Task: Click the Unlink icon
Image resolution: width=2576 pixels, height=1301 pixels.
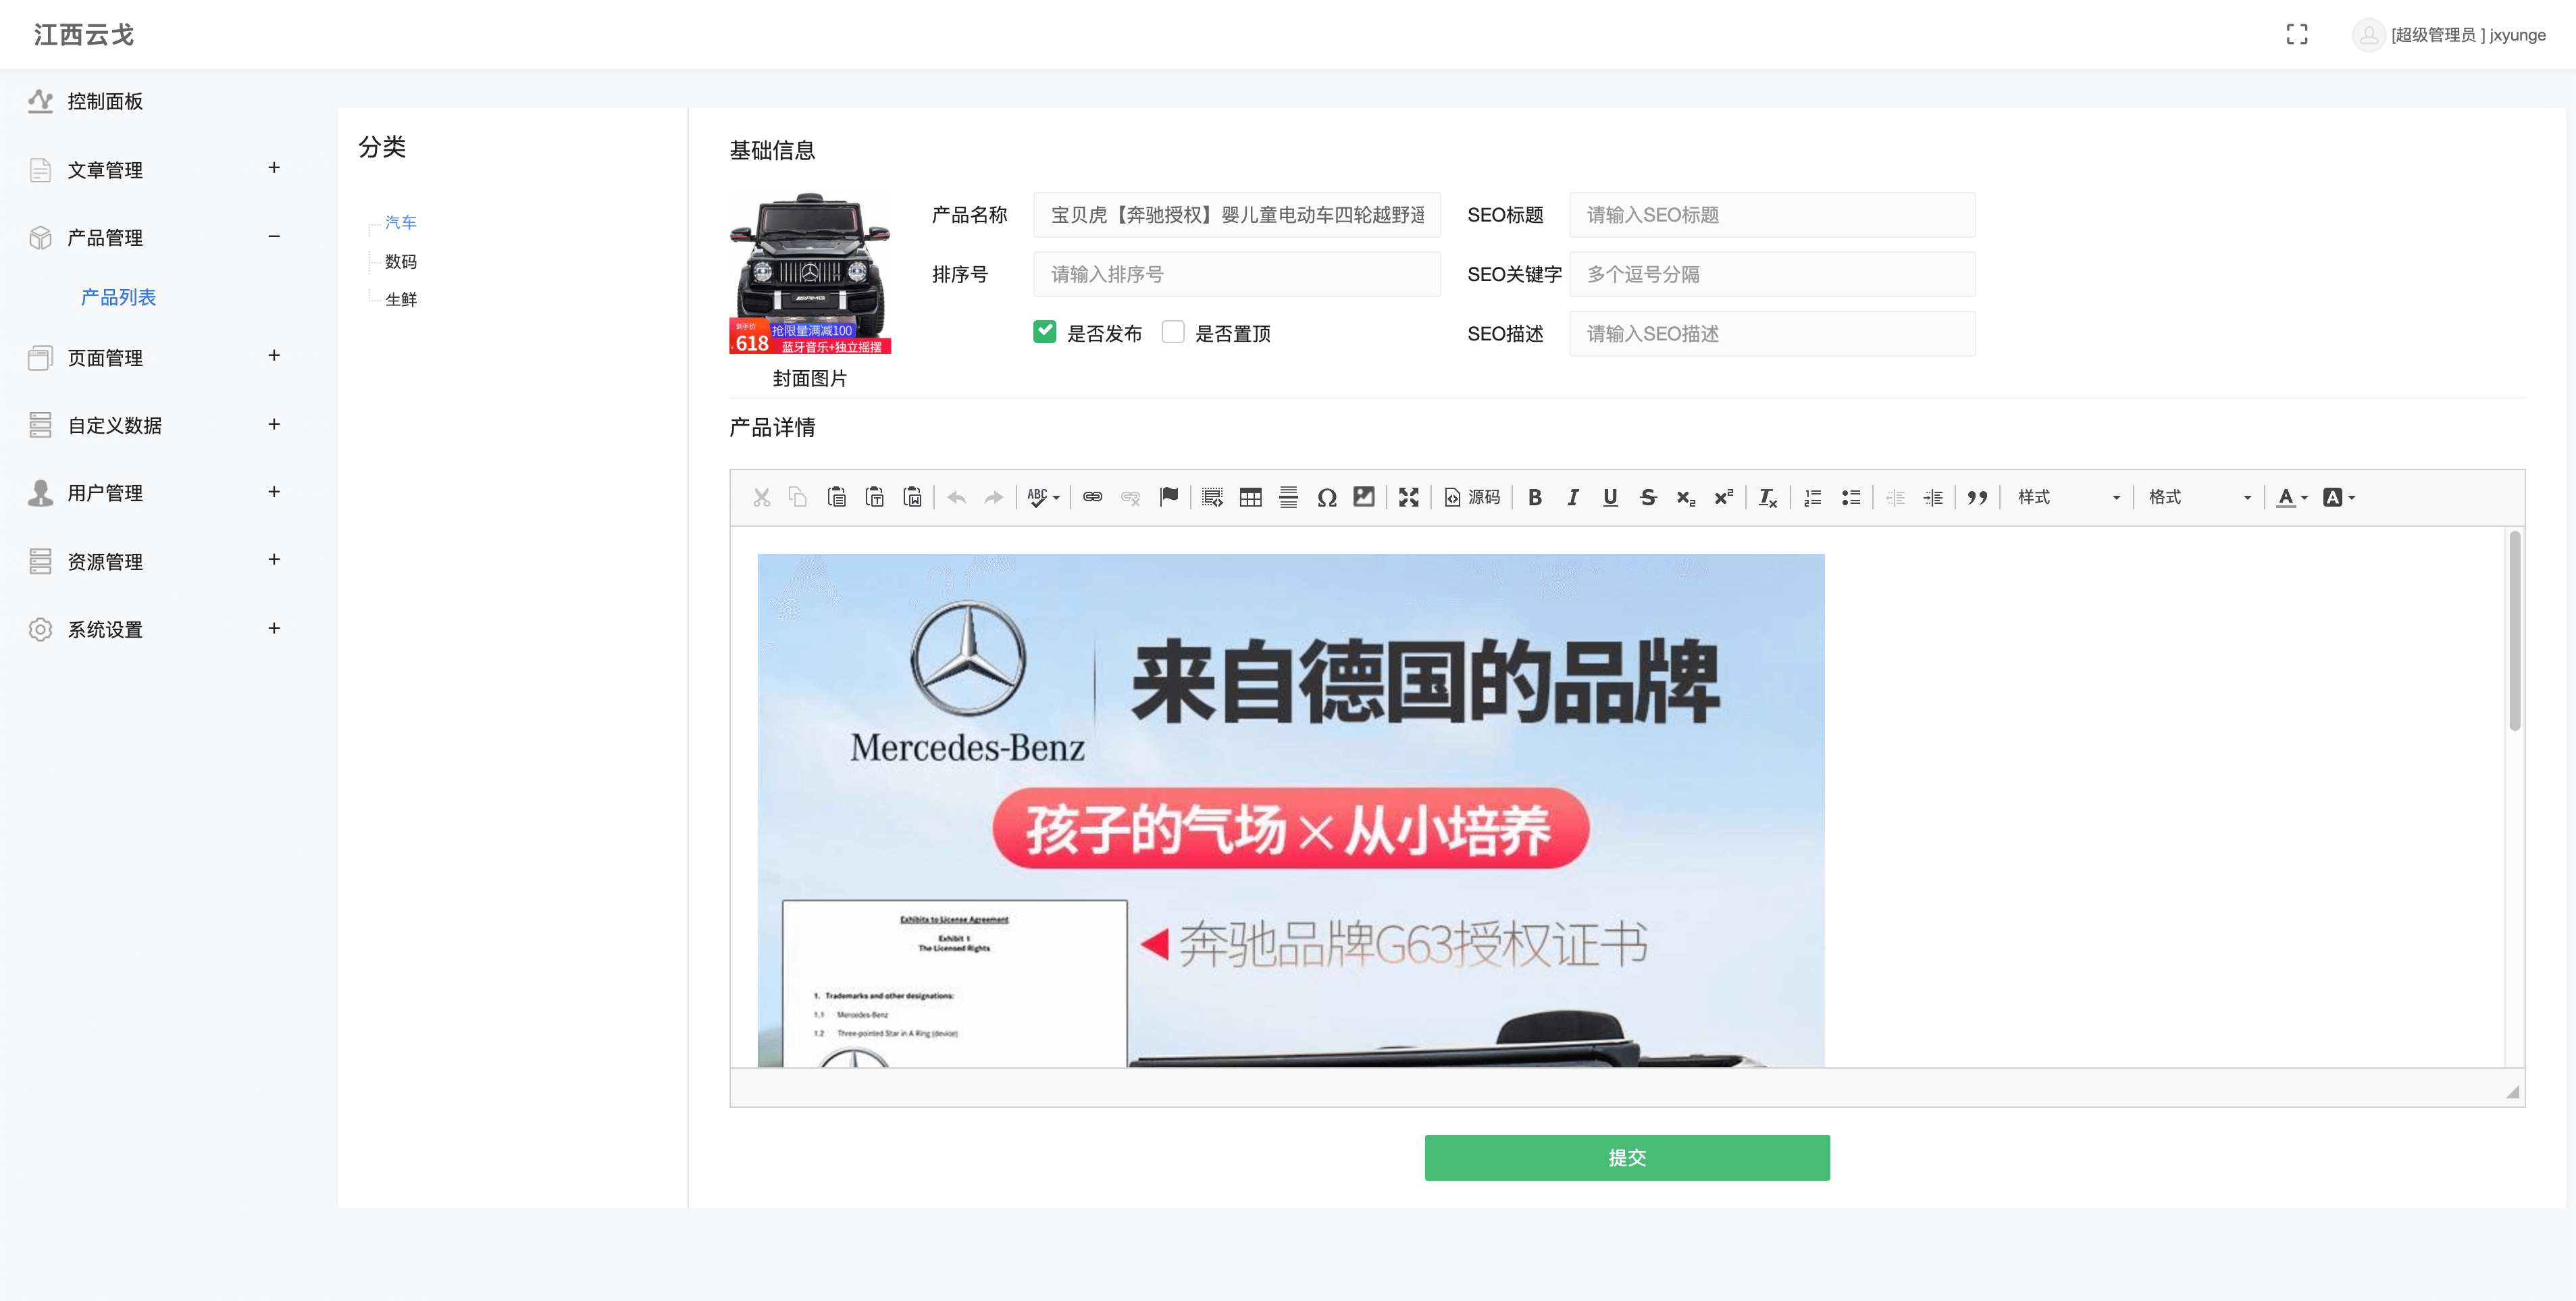Action: (x=1131, y=497)
